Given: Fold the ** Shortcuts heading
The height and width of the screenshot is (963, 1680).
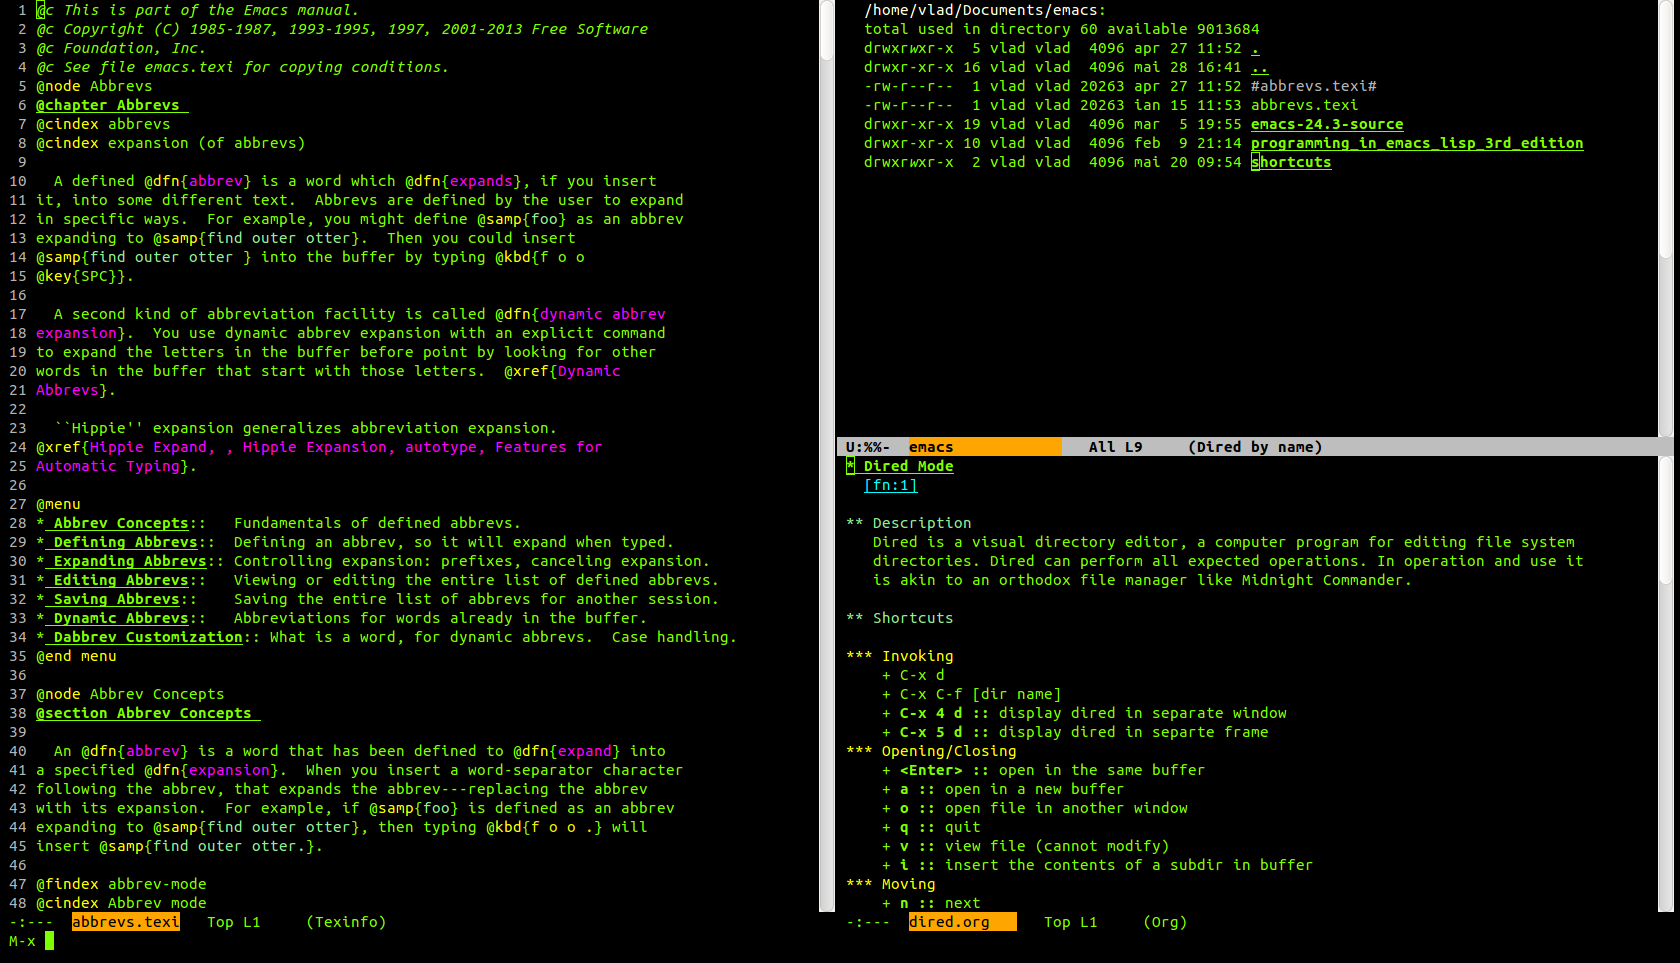Looking at the screenshot, I should click(899, 618).
